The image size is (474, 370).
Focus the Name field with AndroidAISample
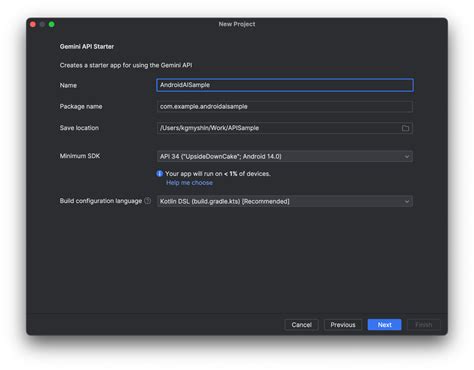tap(285, 85)
